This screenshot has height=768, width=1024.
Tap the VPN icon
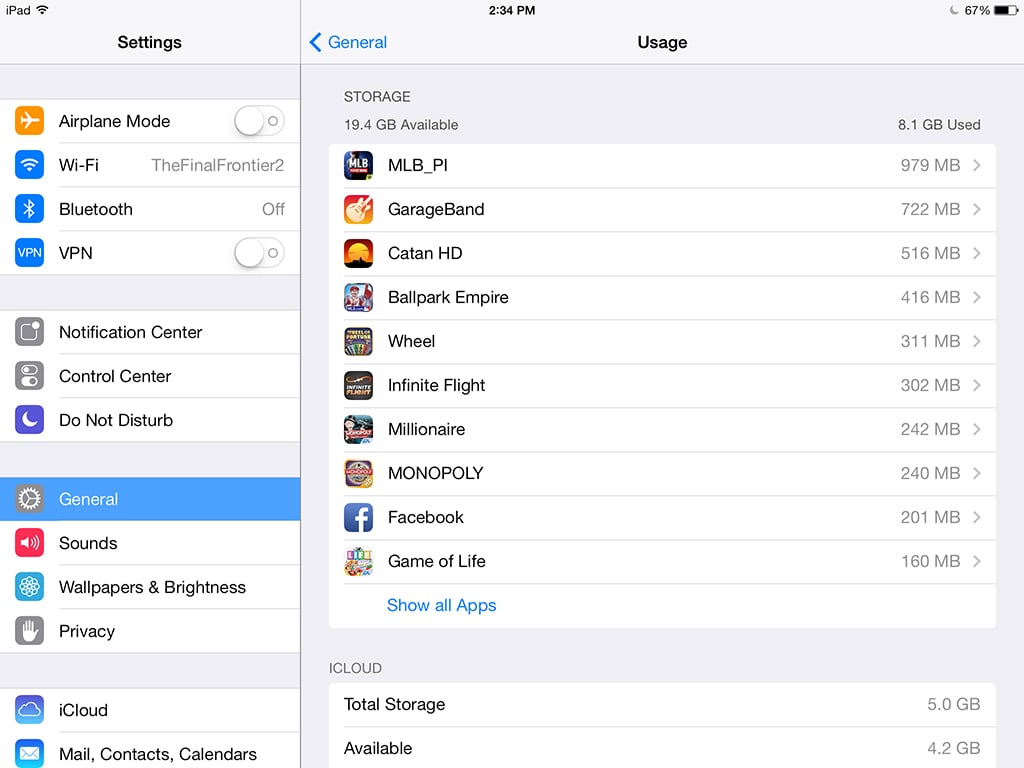[x=29, y=253]
